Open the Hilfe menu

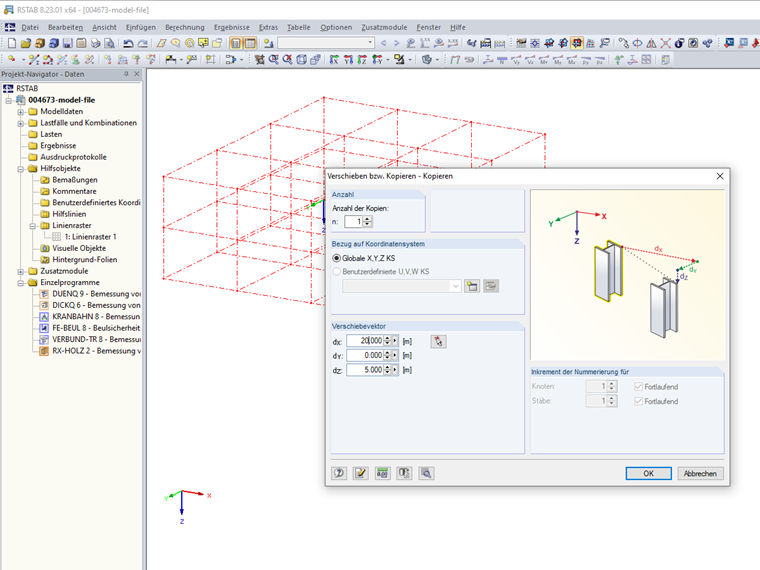458,27
